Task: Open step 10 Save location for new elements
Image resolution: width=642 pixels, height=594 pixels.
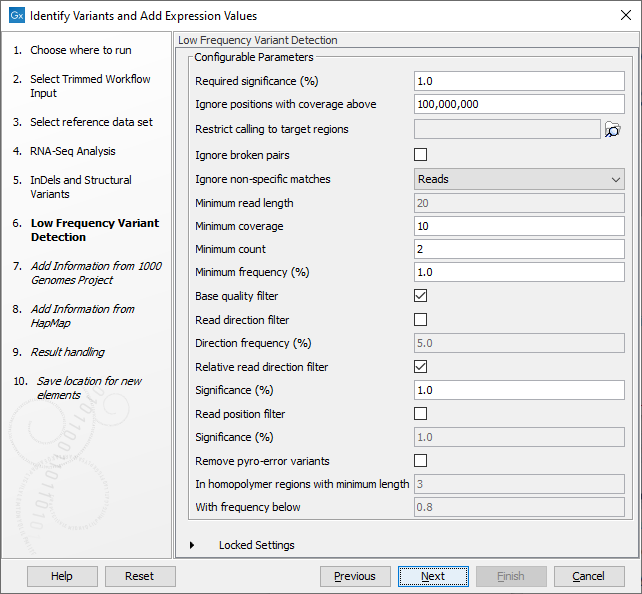Action: tap(89, 388)
